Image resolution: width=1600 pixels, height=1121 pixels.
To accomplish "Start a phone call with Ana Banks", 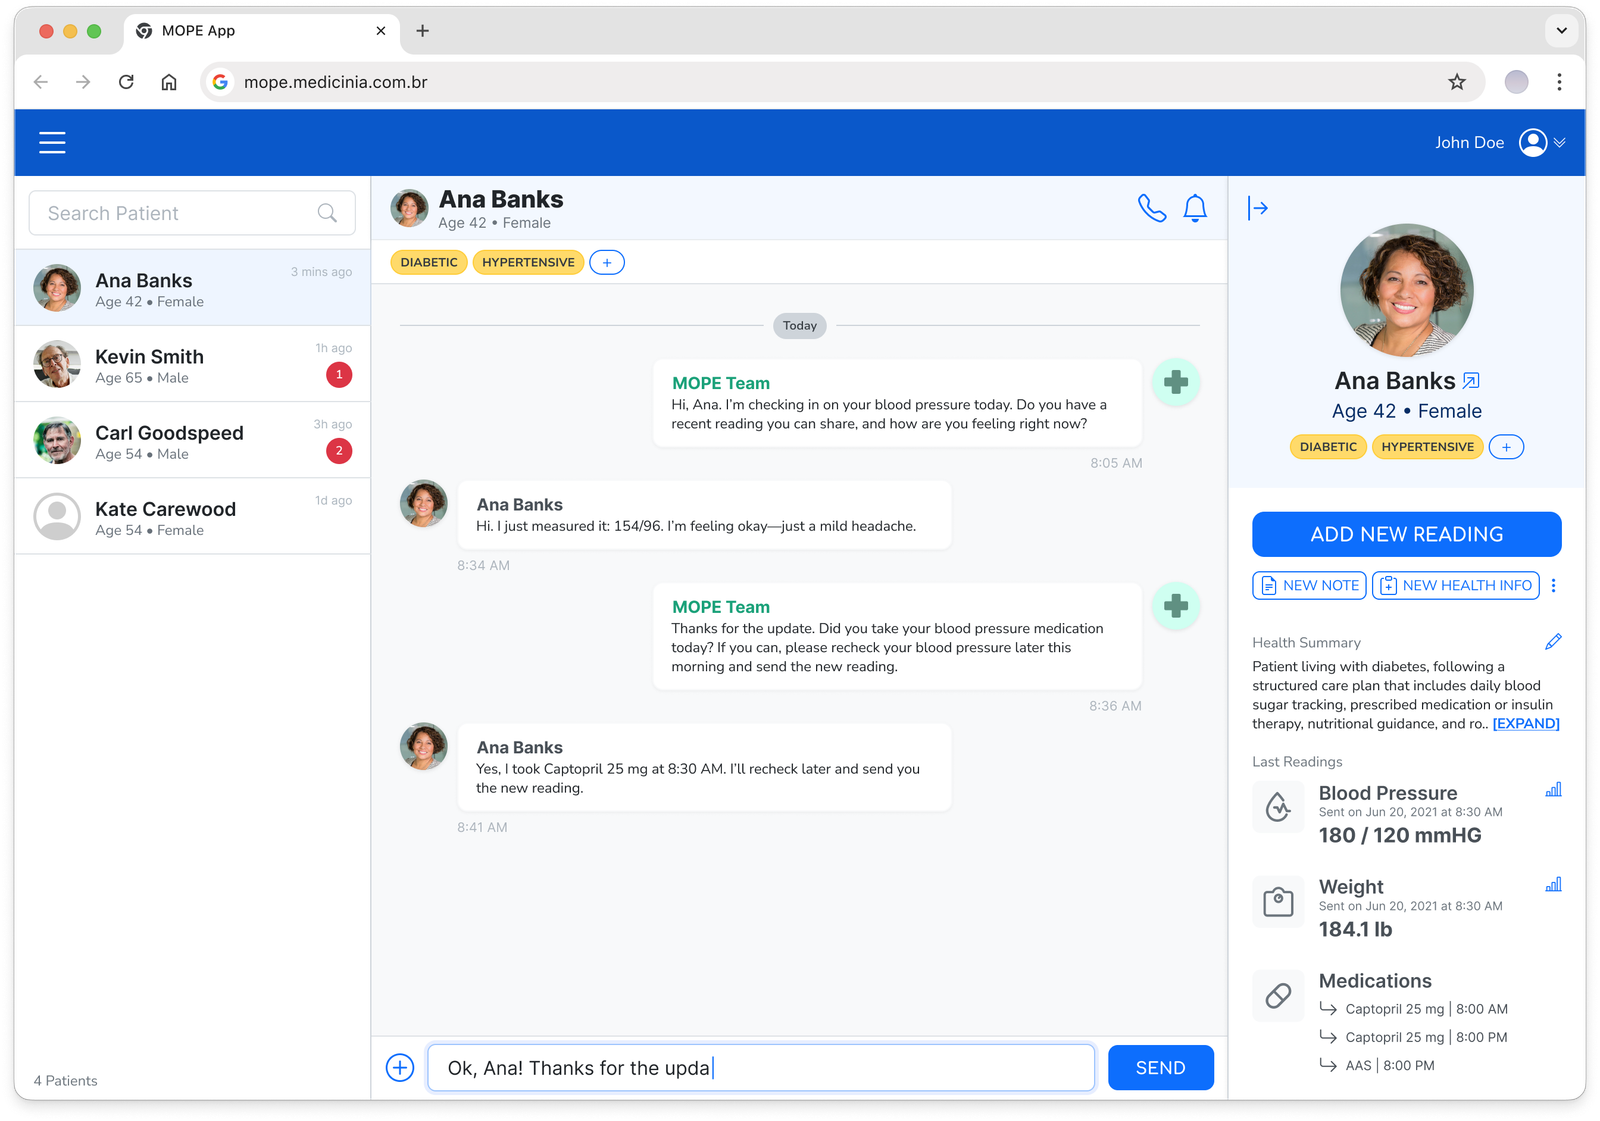I will coord(1152,208).
